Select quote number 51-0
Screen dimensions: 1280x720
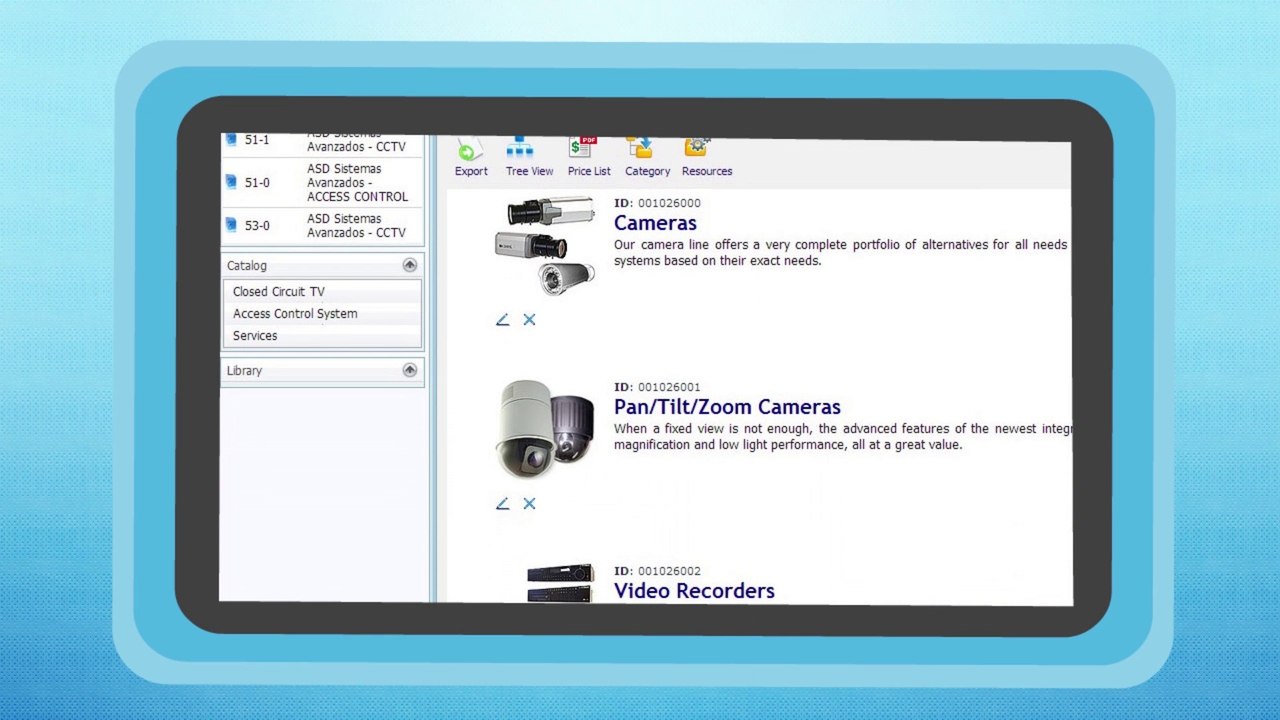coord(257,183)
